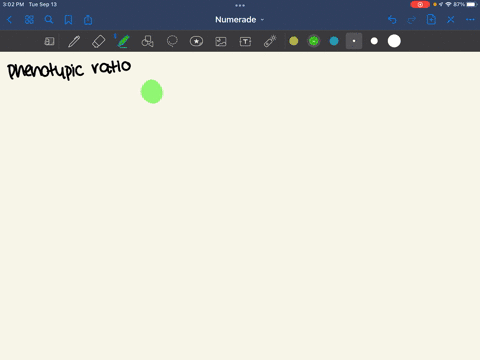This screenshot has height=360, width=480.
Task: Undo the last stroke
Action: coord(392,20)
